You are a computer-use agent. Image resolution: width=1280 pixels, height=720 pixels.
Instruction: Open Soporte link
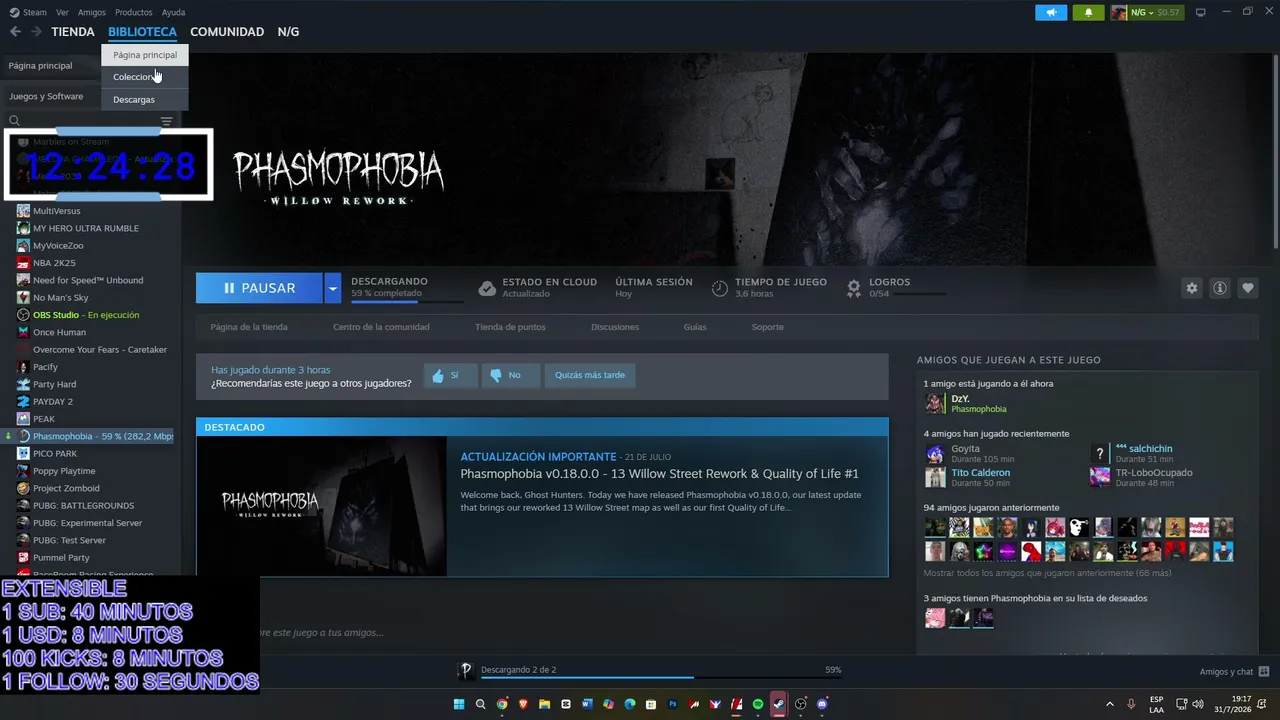coord(768,327)
